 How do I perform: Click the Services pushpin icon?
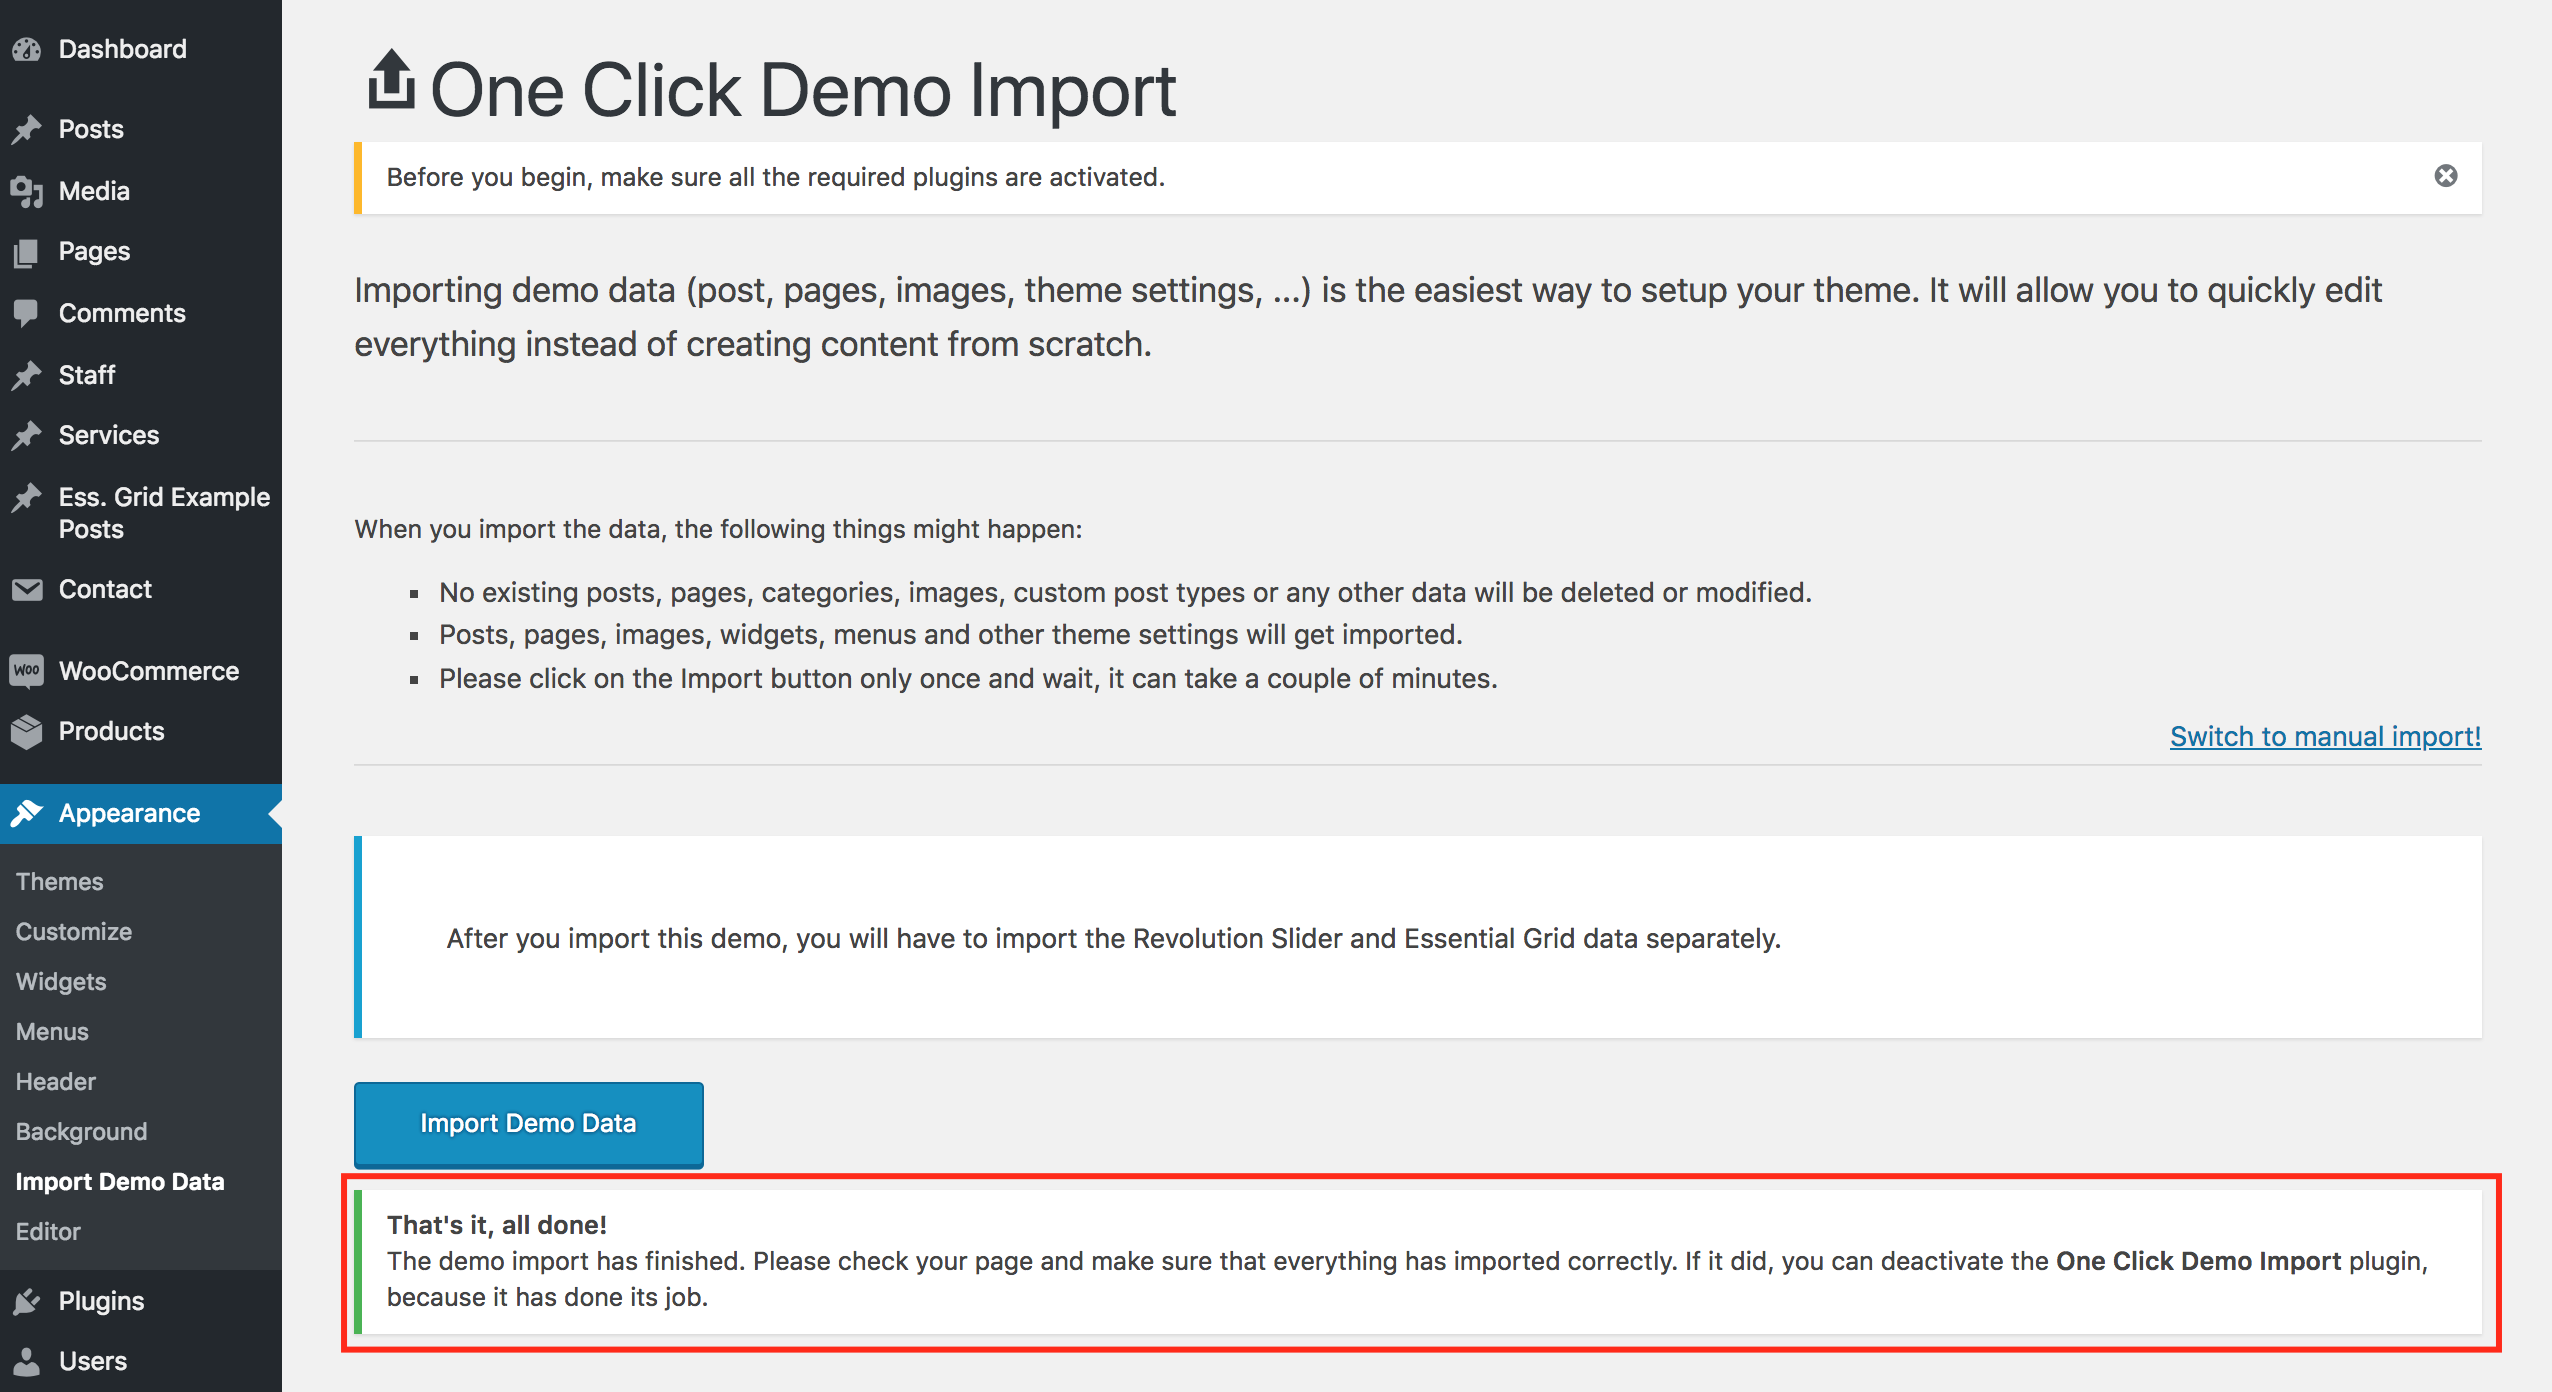click(x=27, y=435)
